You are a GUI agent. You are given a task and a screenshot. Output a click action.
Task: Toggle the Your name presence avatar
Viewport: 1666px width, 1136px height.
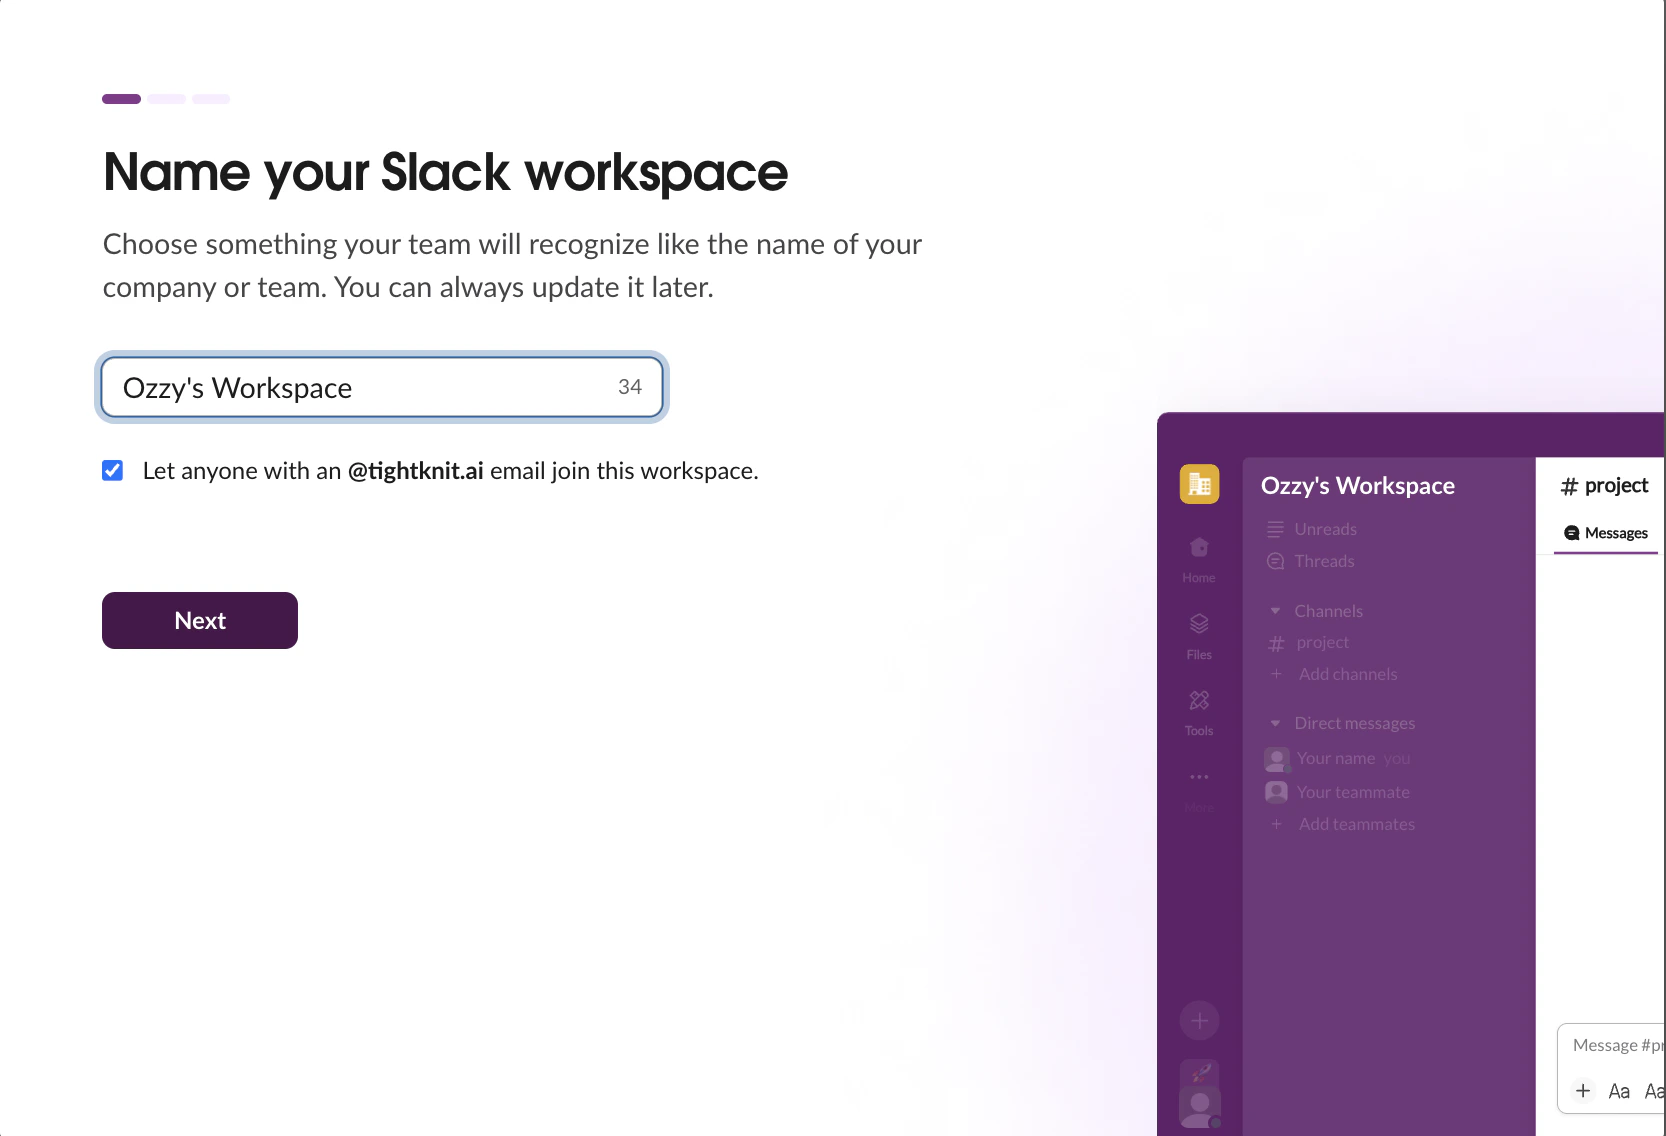[x=1275, y=759]
